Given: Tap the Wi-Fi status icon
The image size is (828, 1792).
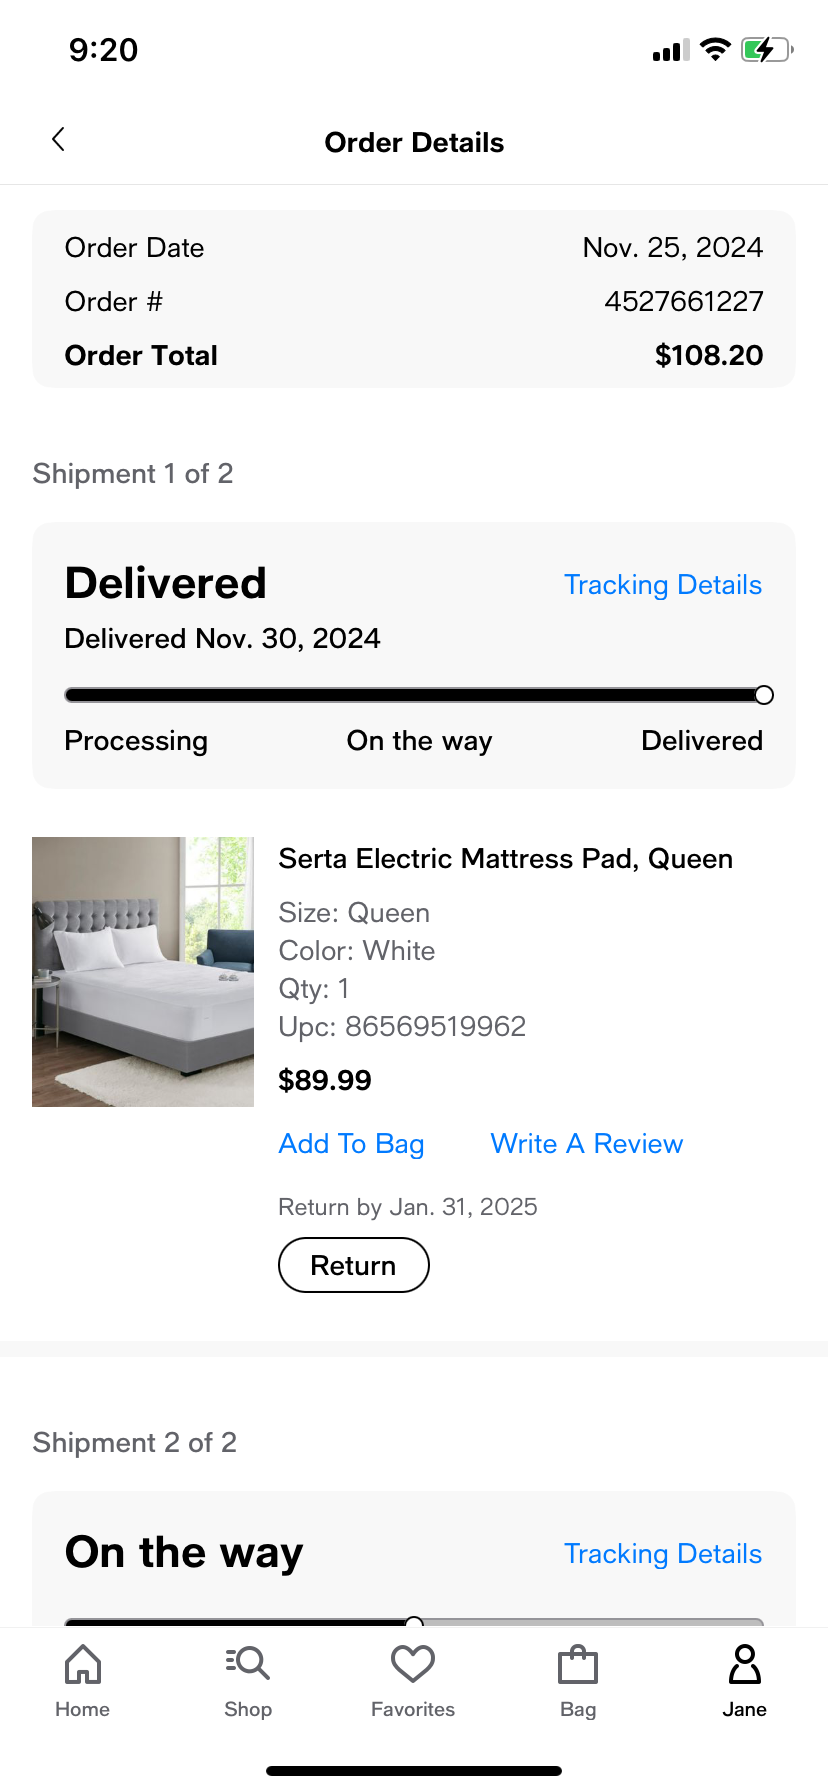Looking at the screenshot, I should 715,49.
